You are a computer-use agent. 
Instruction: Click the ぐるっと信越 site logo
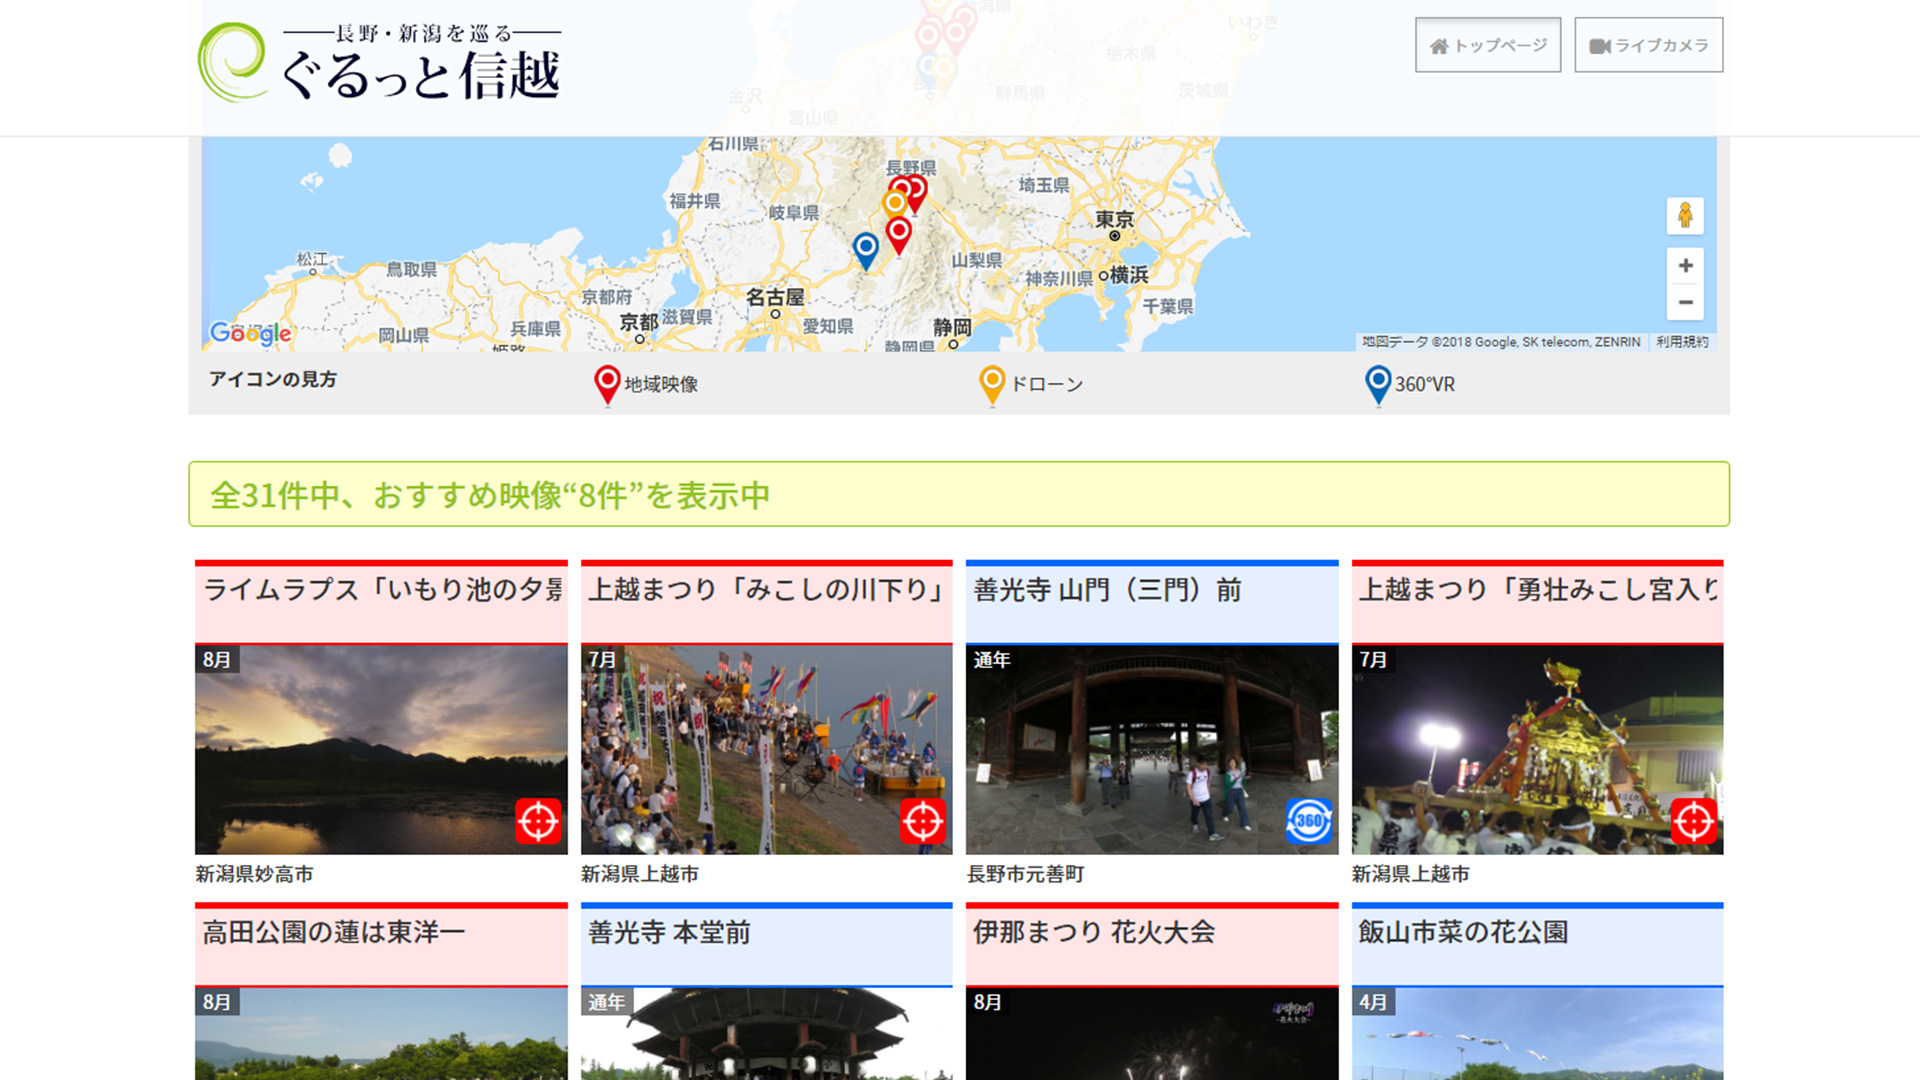pyautogui.click(x=380, y=63)
